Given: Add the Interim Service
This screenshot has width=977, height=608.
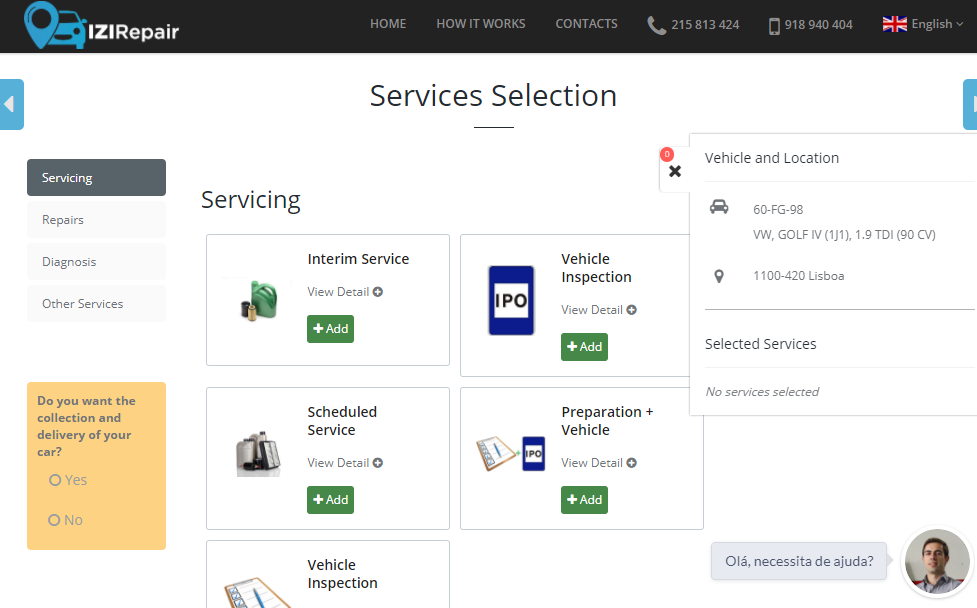Looking at the screenshot, I should point(330,329).
